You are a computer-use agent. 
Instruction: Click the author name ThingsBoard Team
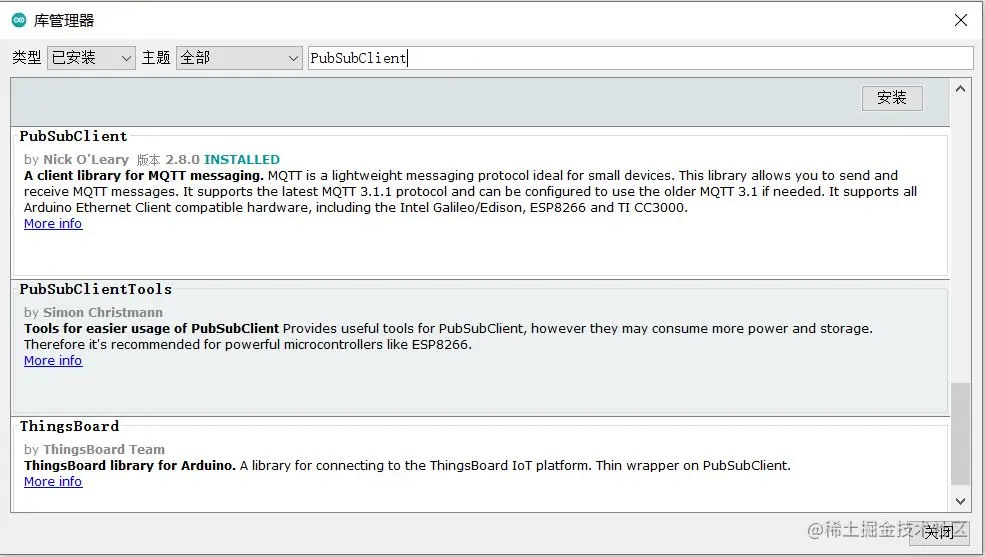coord(104,450)
